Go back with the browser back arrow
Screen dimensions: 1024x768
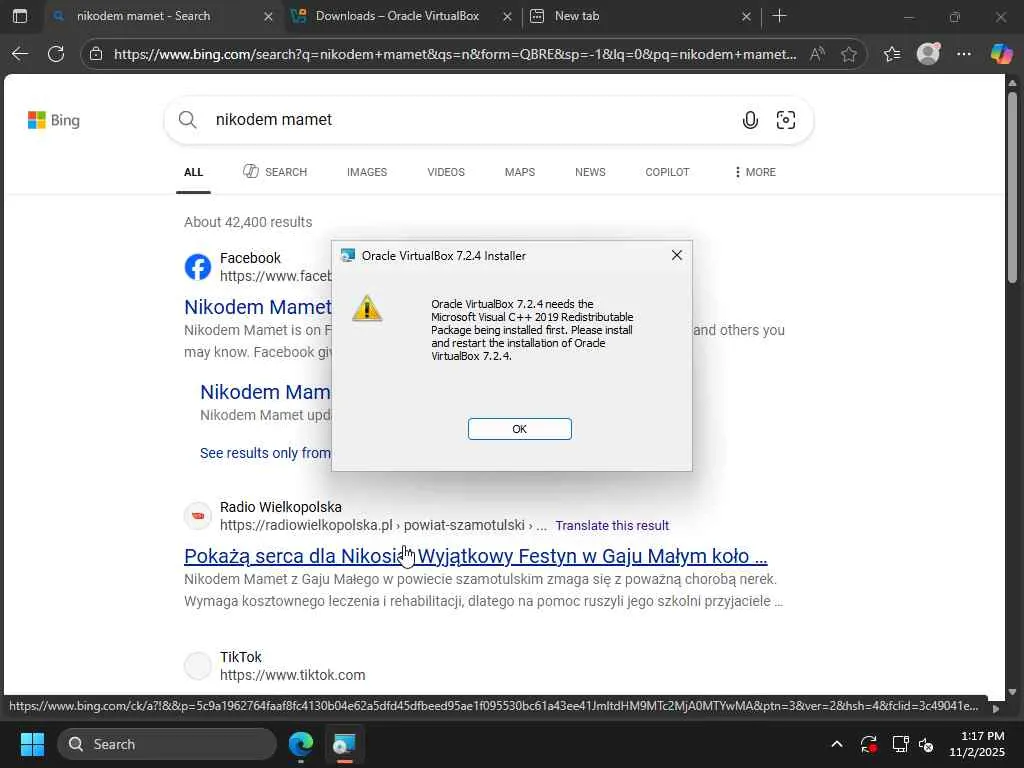pos(20,54)
